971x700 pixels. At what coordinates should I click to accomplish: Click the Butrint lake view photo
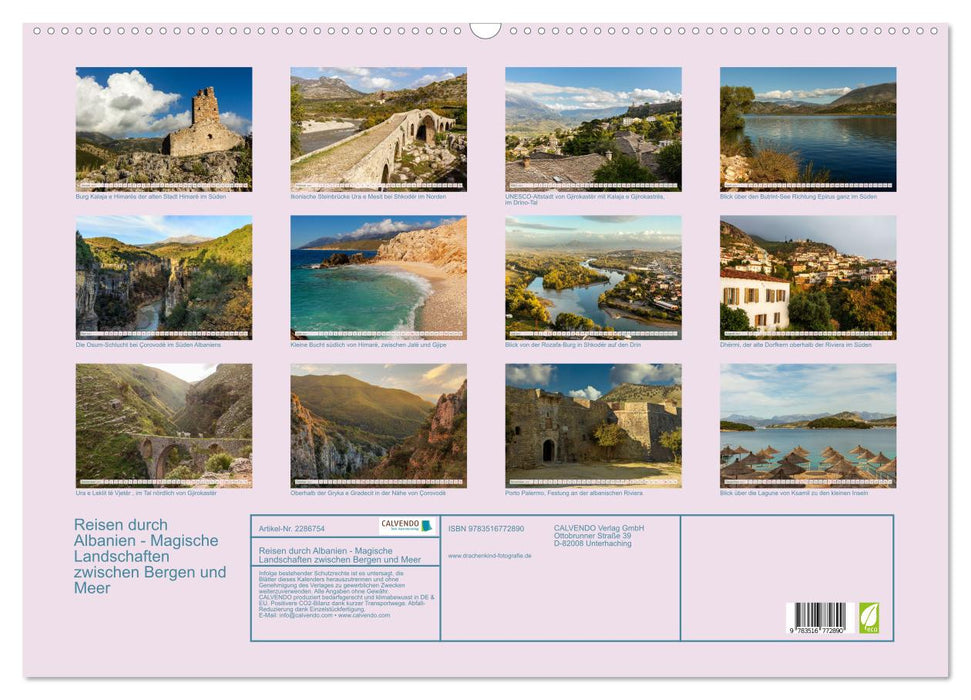click(x=808, y=129)
